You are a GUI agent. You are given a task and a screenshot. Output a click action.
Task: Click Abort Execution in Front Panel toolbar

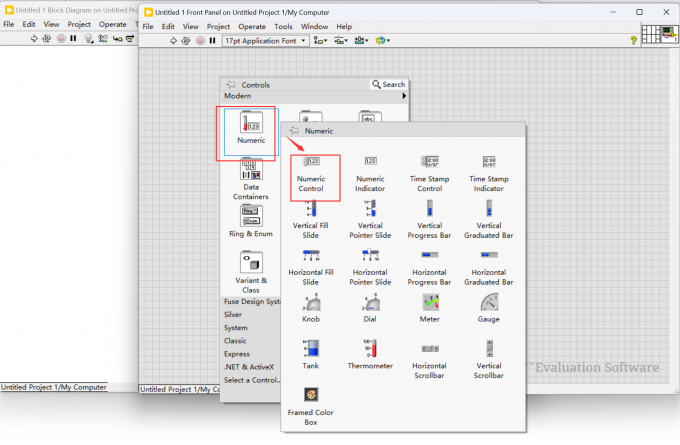pyautogui.click(x=200, y=41)
